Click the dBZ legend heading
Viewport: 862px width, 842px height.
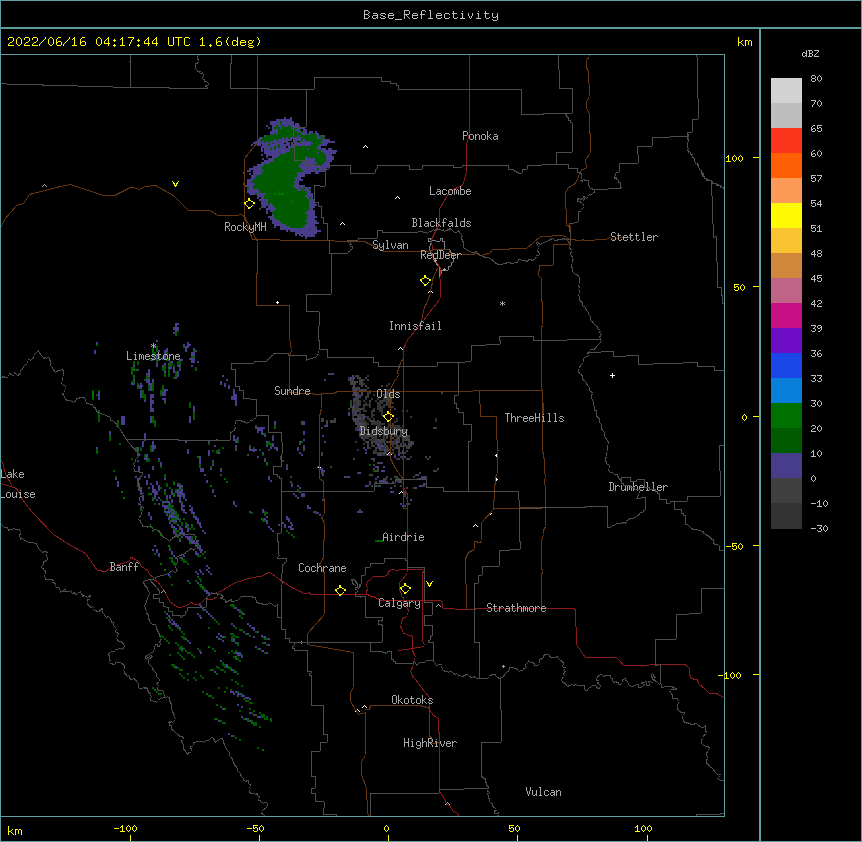pyautogui.click(x=810, y=53)
